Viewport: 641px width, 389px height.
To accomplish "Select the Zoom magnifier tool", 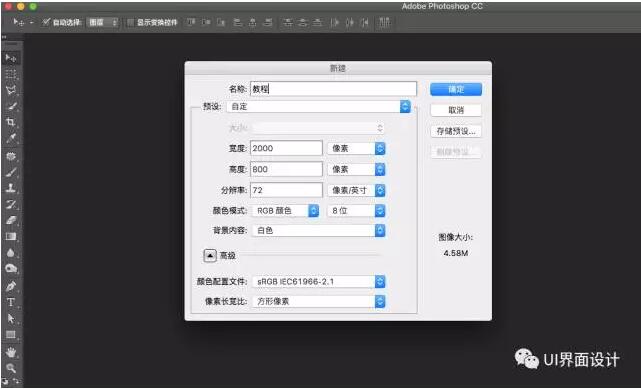I will pyautogui.click(x=11, y=368).
